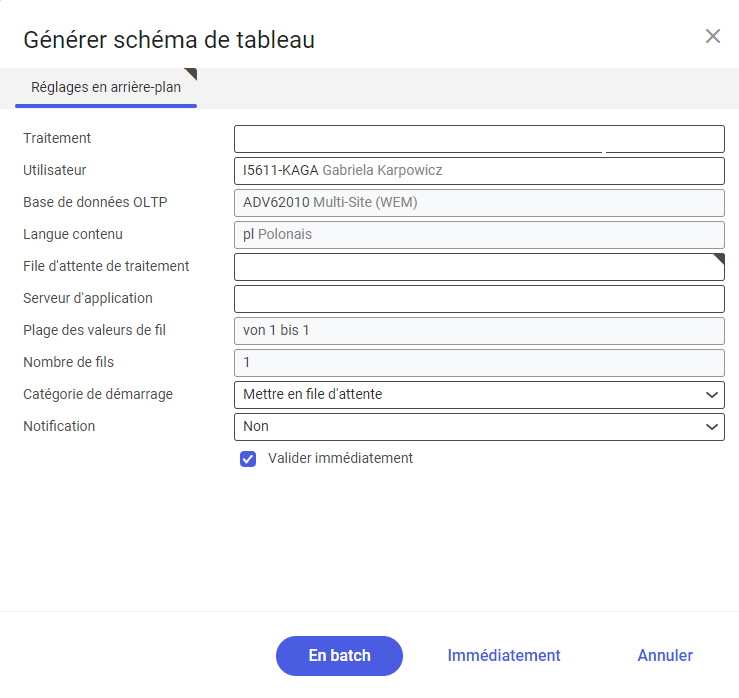Click the Base de données OLTP field

pos(479,203)
